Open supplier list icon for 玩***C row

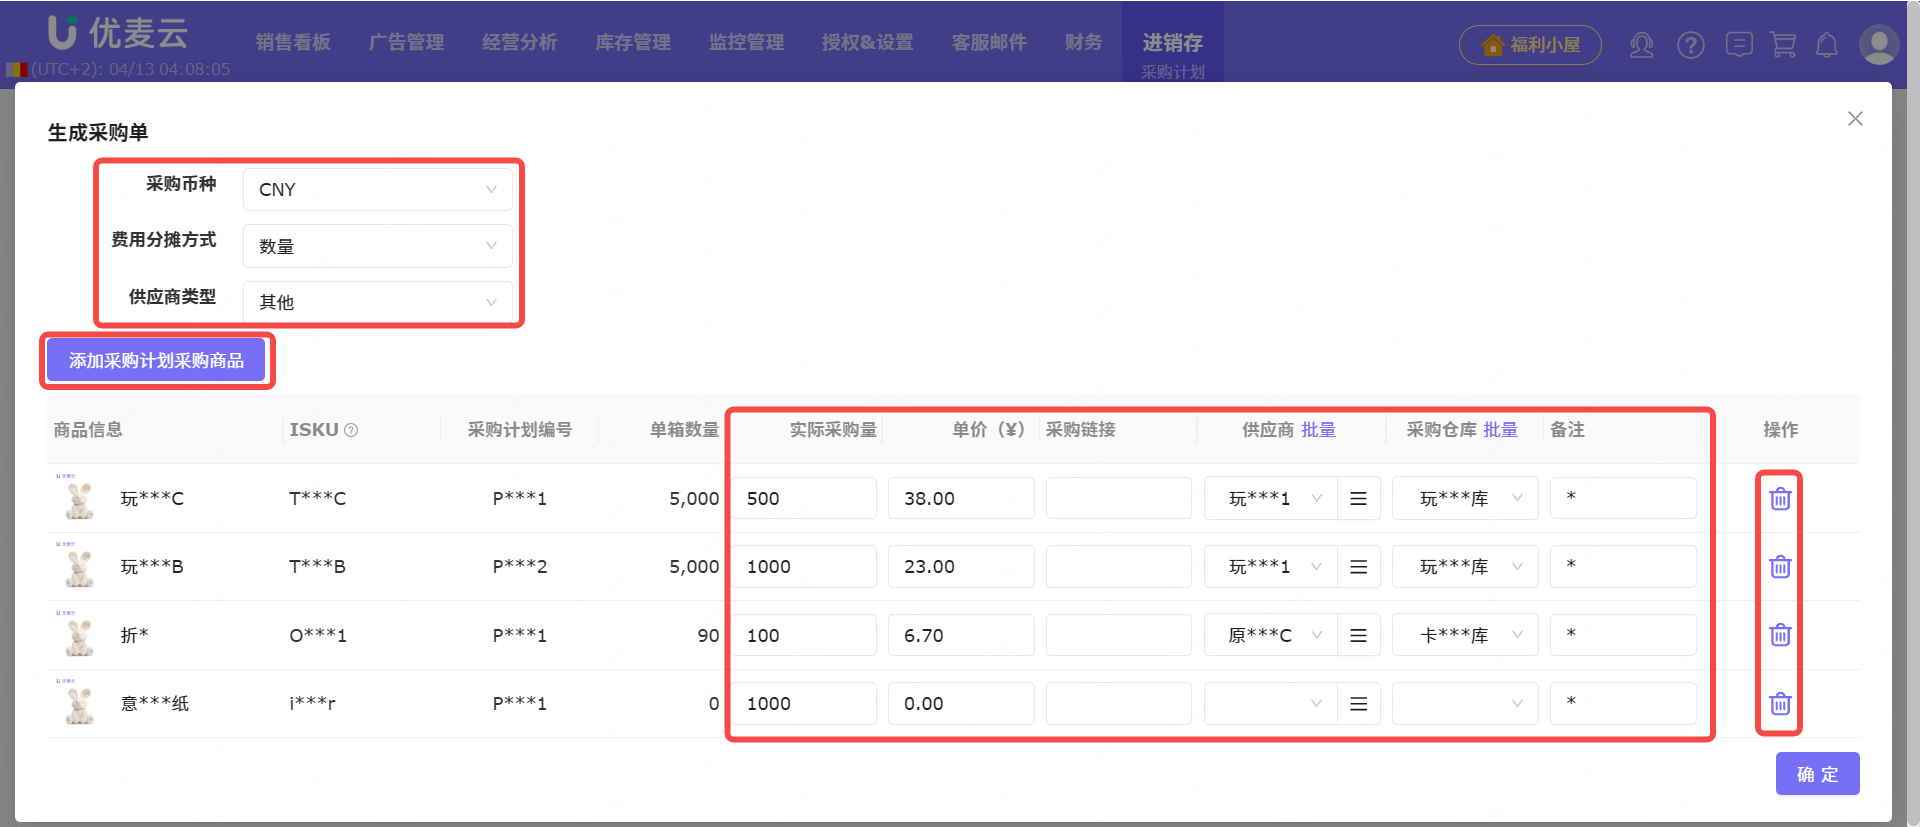point(1358,498)
